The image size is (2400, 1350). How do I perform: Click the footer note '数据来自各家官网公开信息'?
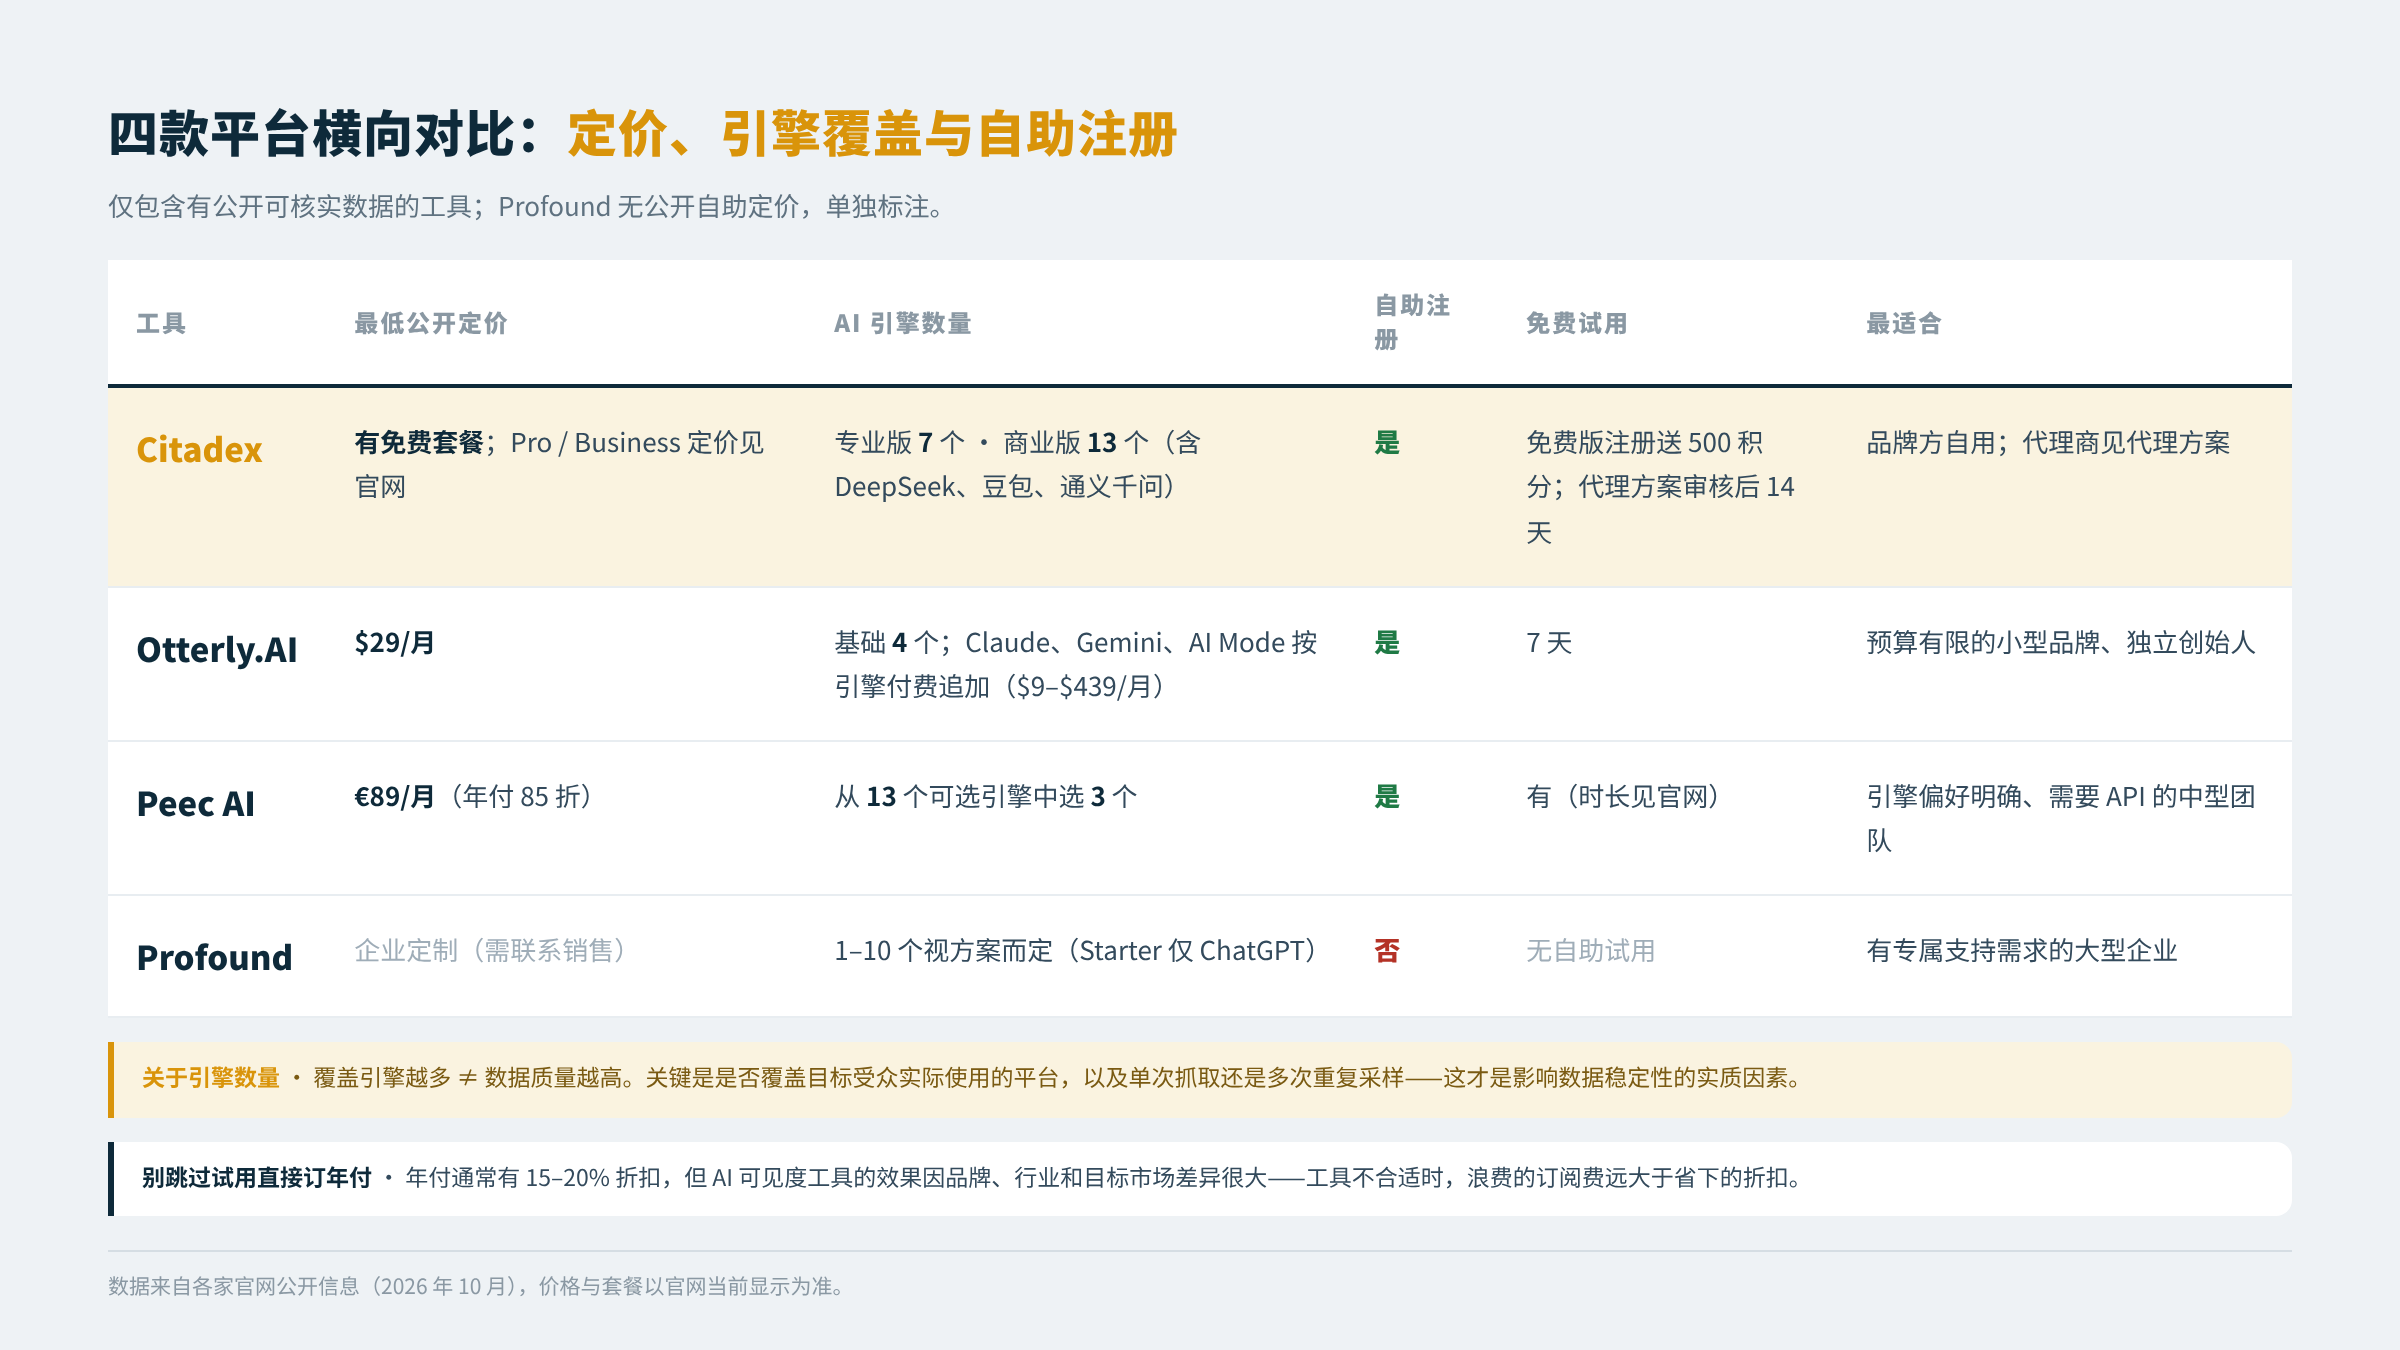(478, 1286)
